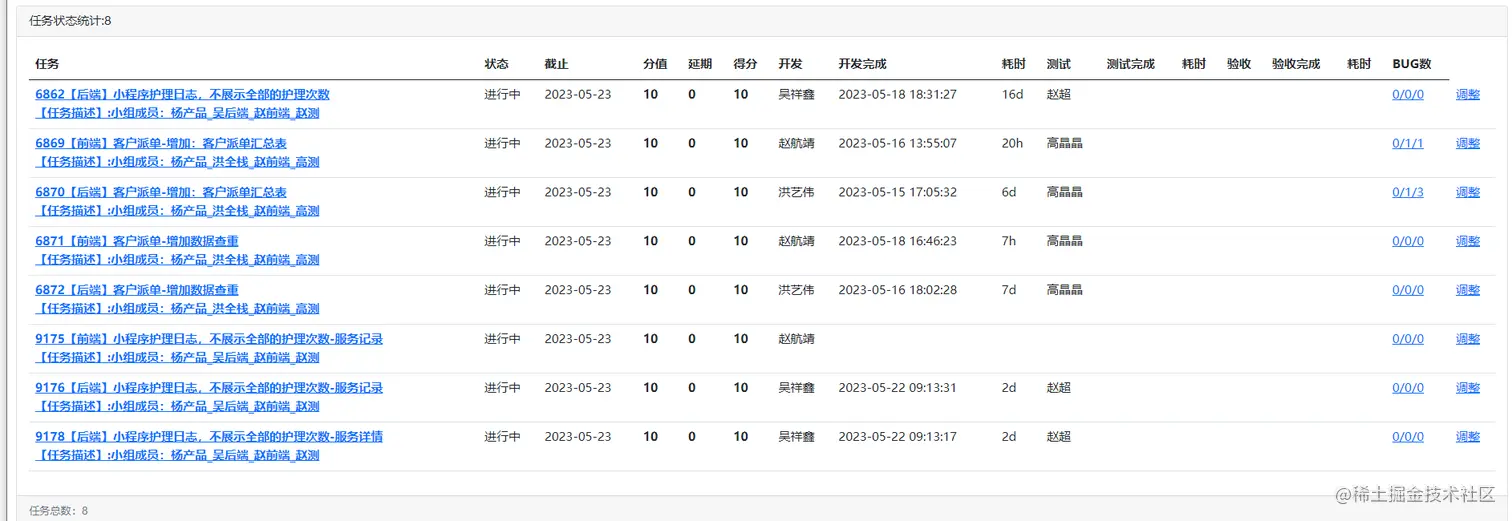Screen dimensions: 1512x521
Task: Open BUG count 0/0/0 in task 9176 row
Action: tap(1408, 388)
